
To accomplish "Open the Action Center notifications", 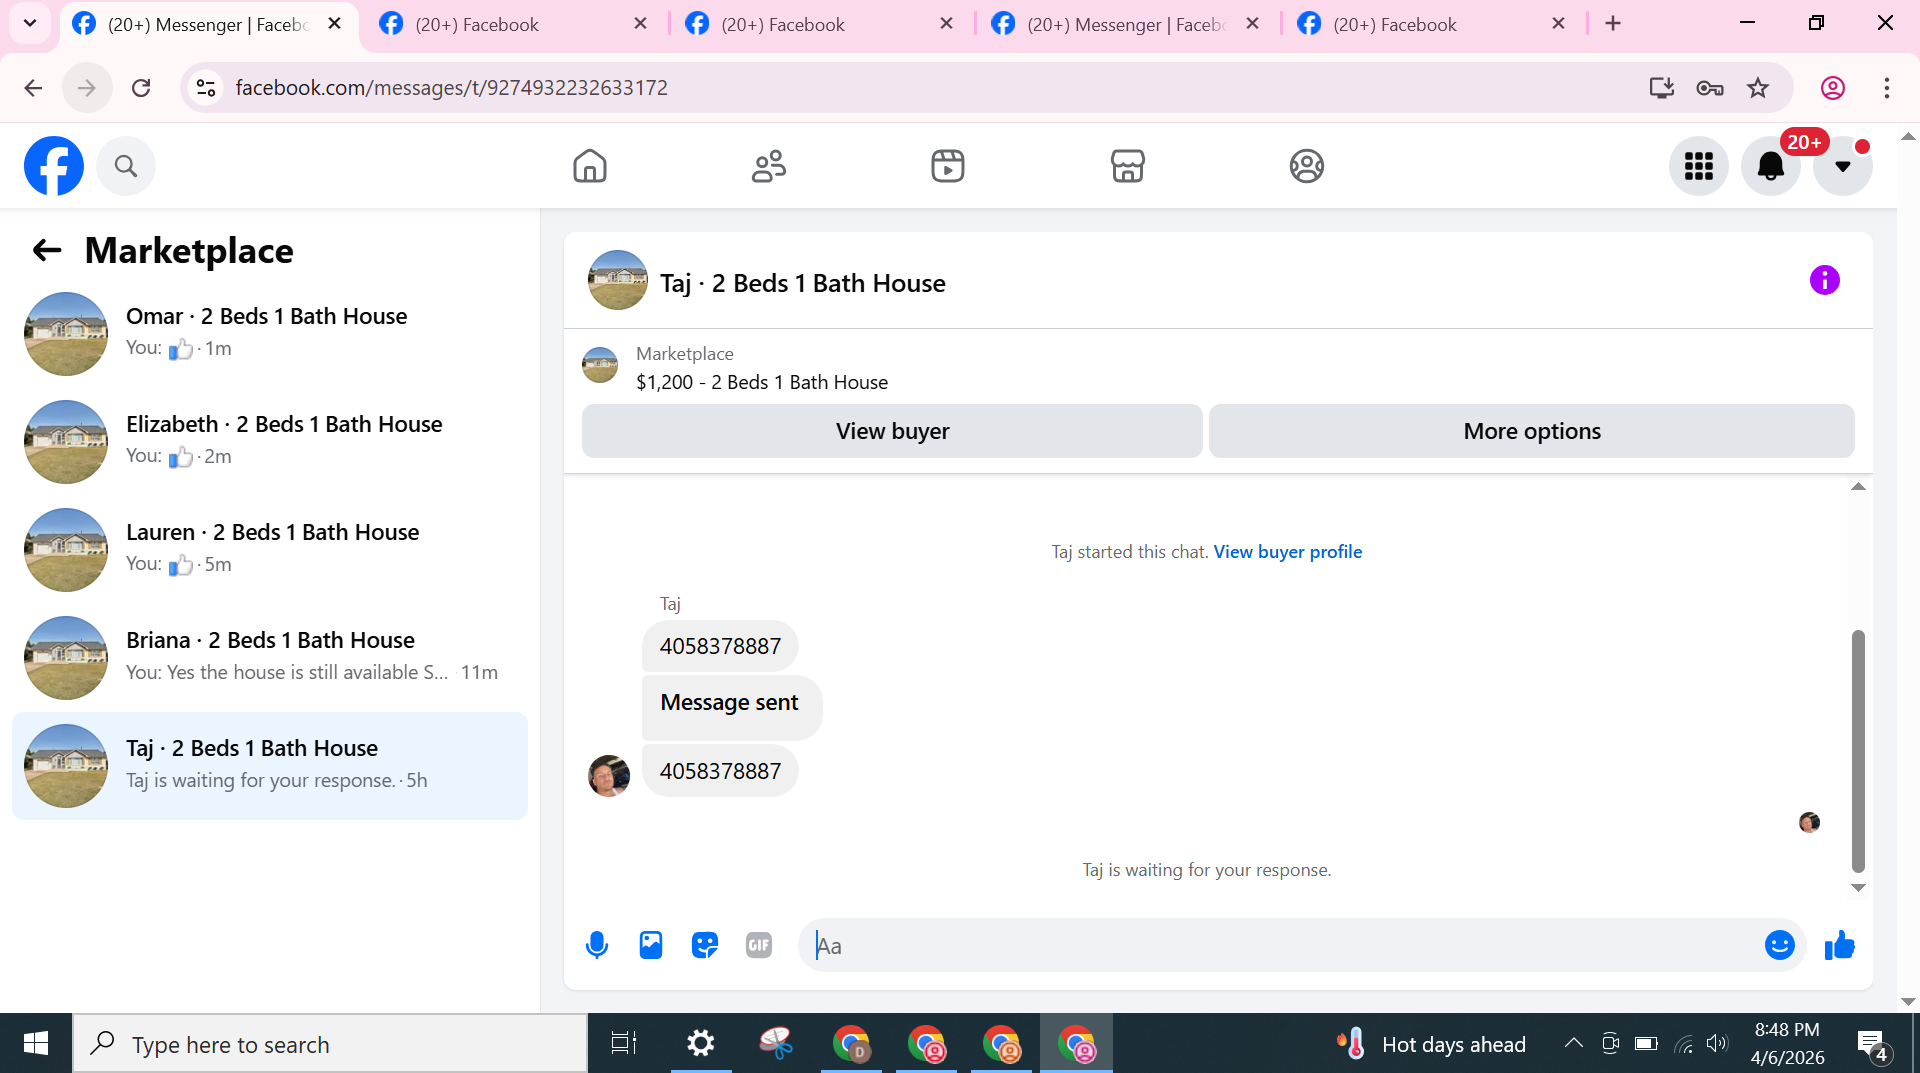I will [x=1872, y=1044].
